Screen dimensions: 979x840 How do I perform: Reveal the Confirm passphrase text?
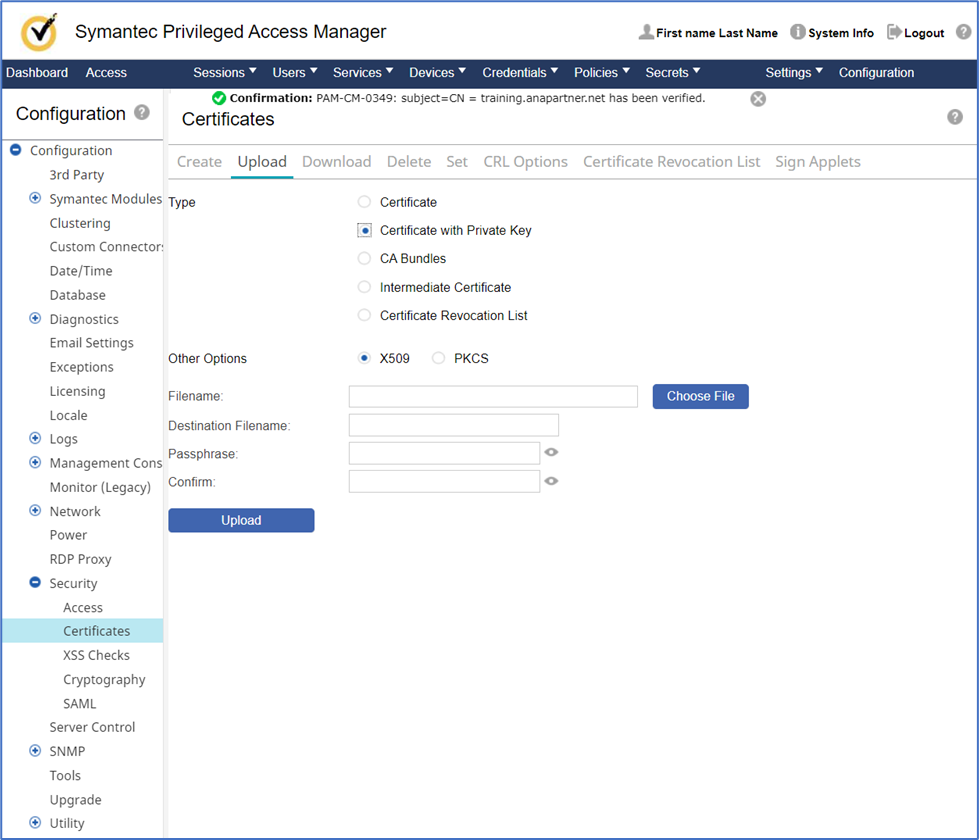tap(551, 481)
